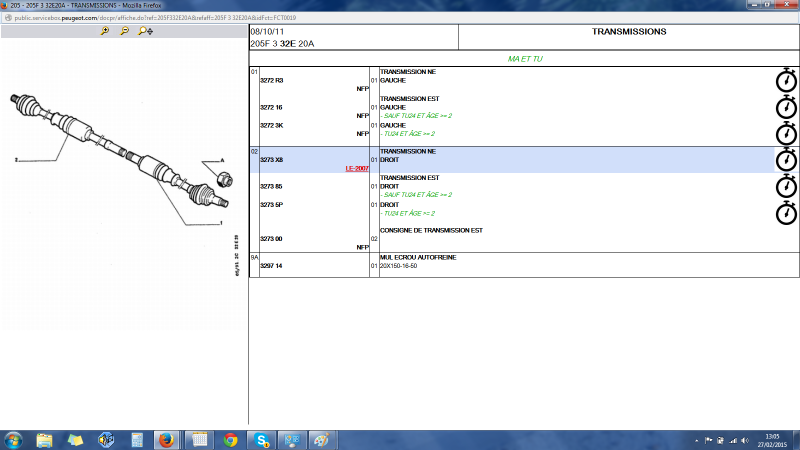This screenshot has height=450, width=800.
Task: Open the volume speaker tray icon
Action: [745, 440]
